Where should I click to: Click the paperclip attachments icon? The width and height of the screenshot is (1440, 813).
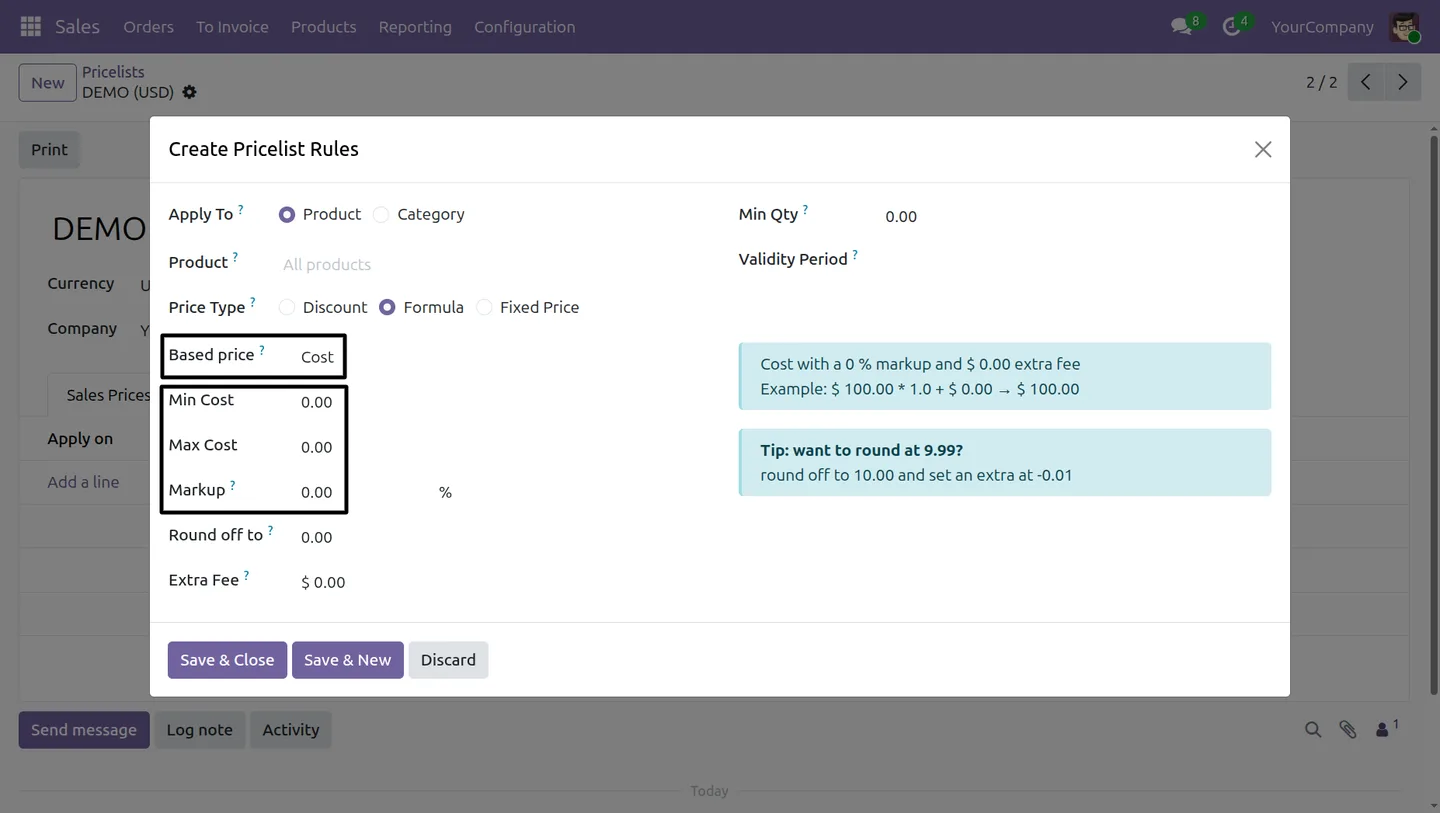[1348, 730]
